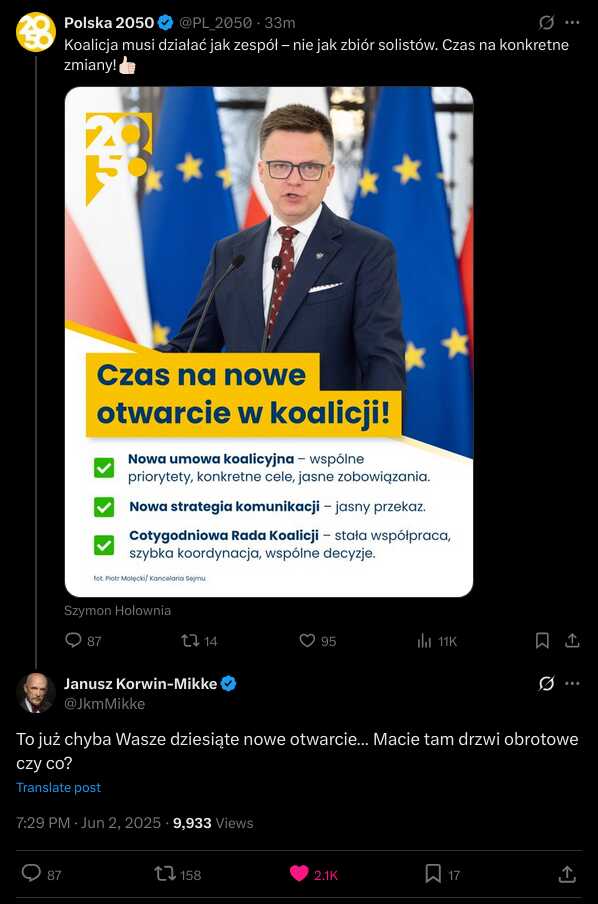Viewport: 598px width, 904px height.
Task: Open more options on Polska 2050 post
Action: coord(572,22)
